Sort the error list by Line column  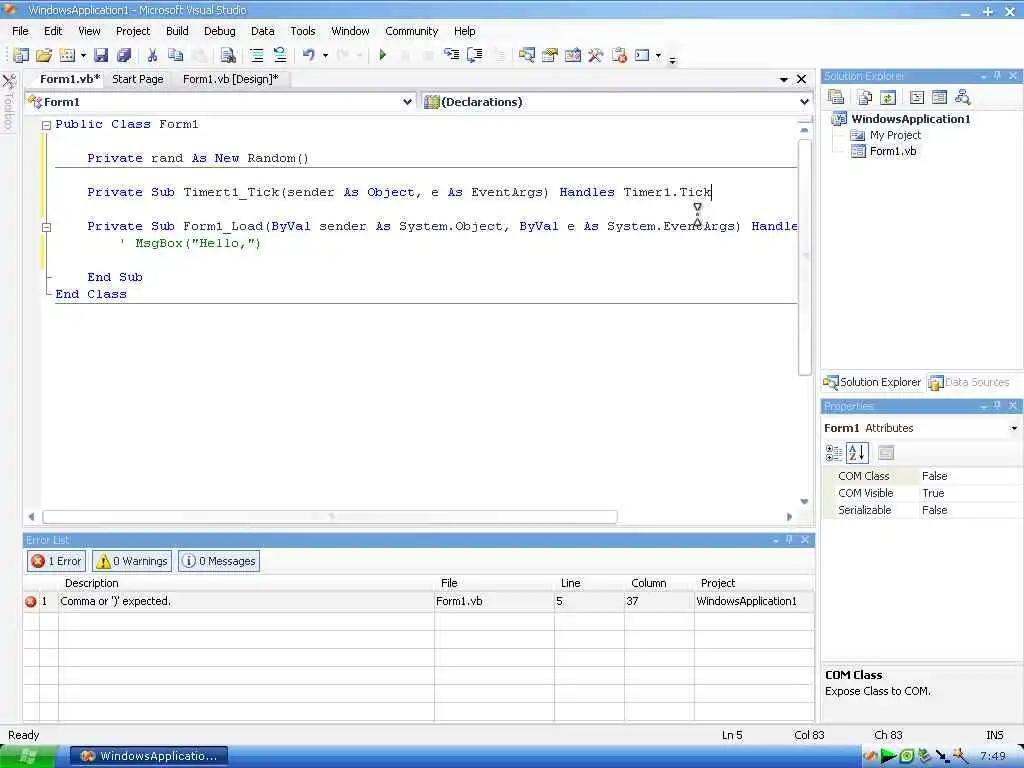pos(590,583)
